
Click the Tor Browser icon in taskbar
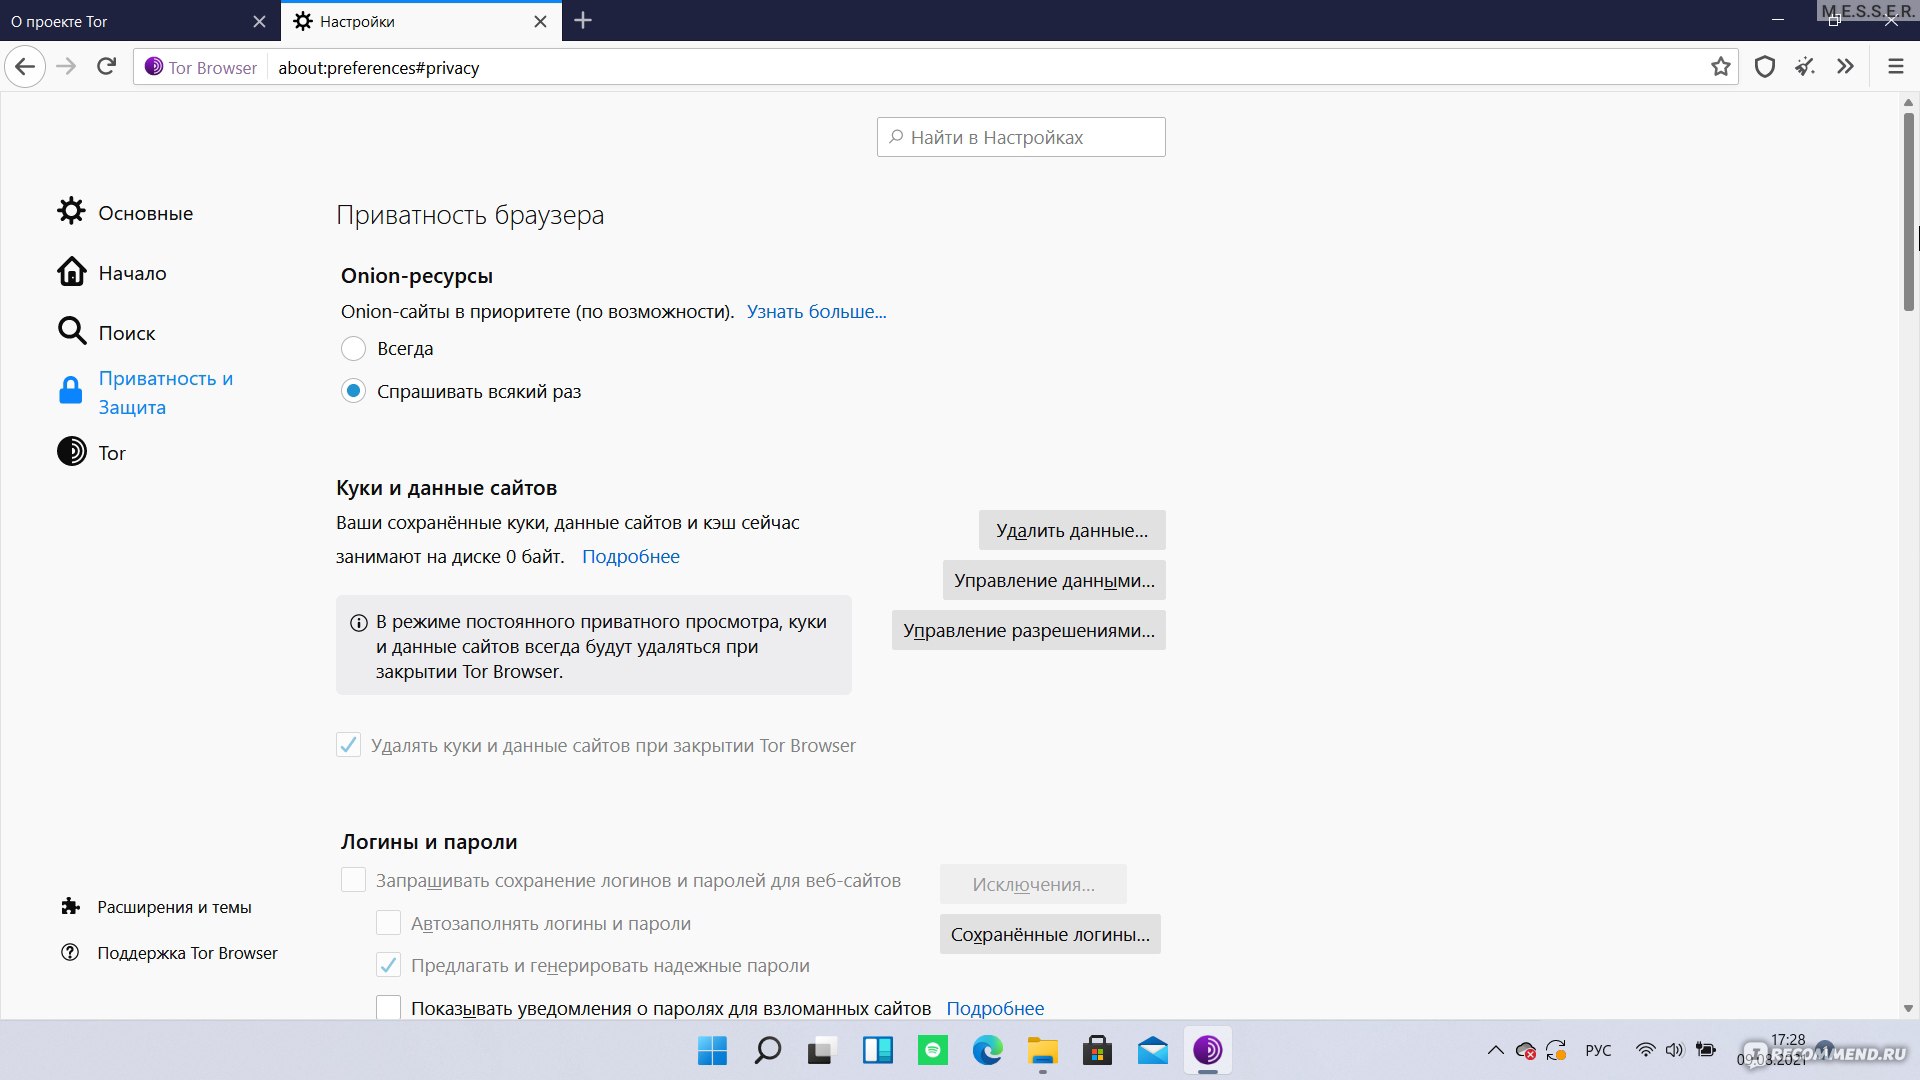pos(1207,1050)
